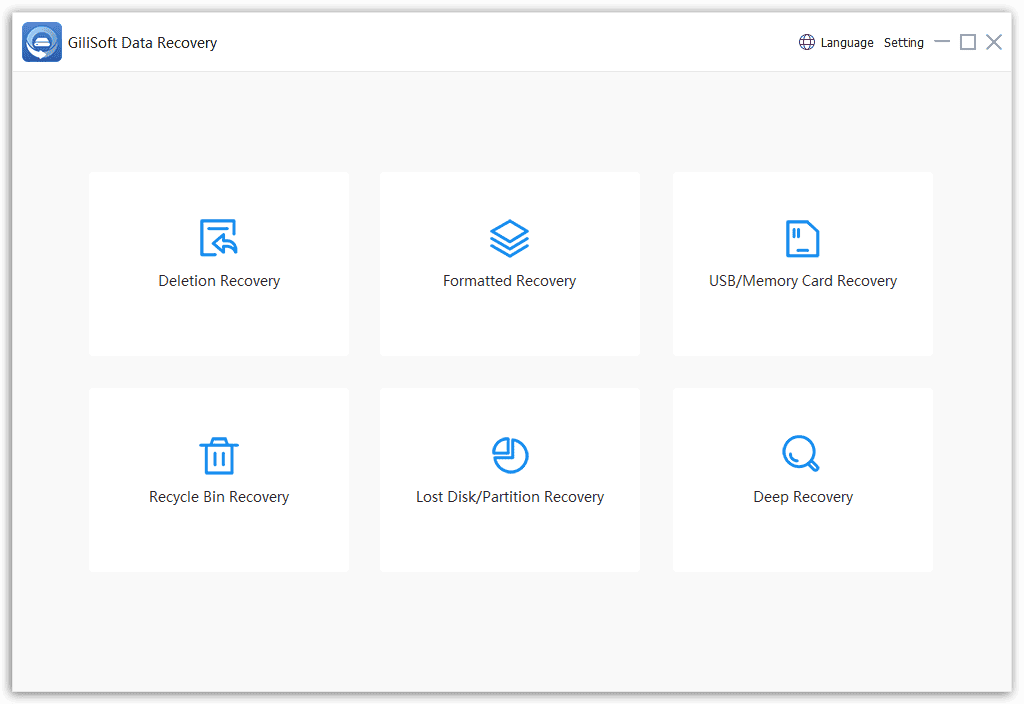Screen dimensions: 1024x704
Task: Click the USB/Memory Card Recovery card icon
Action: coord(803,238)
